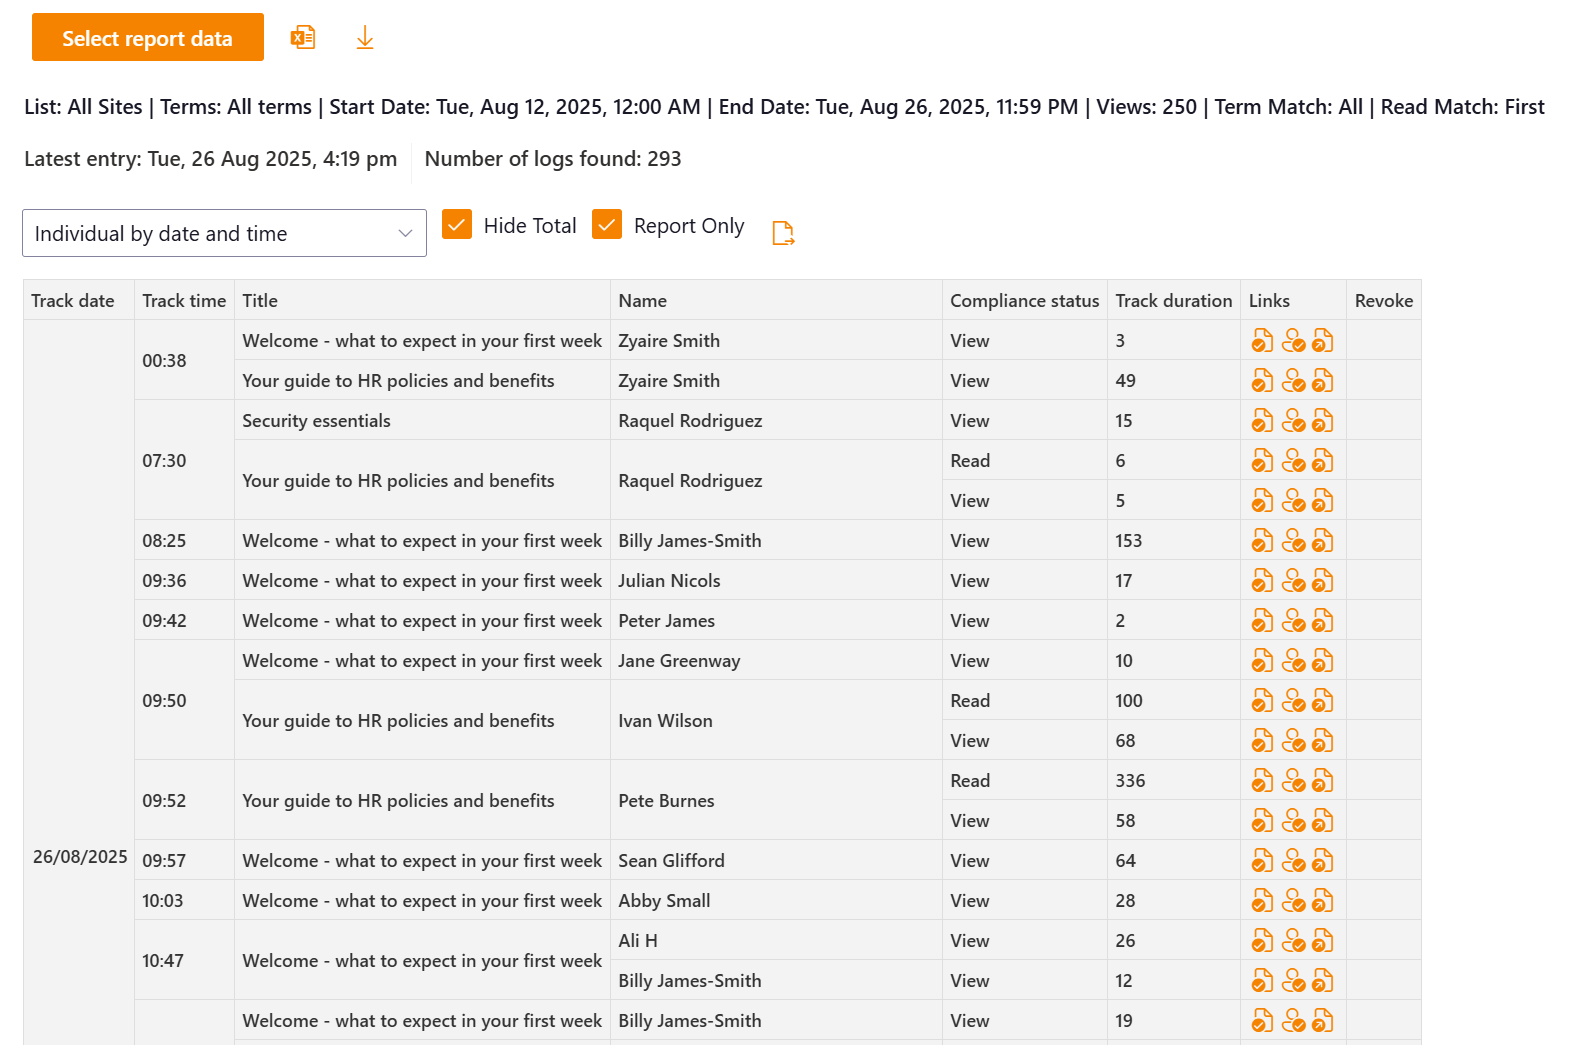Open the Individual by date and time dropdown

(x=224, y=233)
